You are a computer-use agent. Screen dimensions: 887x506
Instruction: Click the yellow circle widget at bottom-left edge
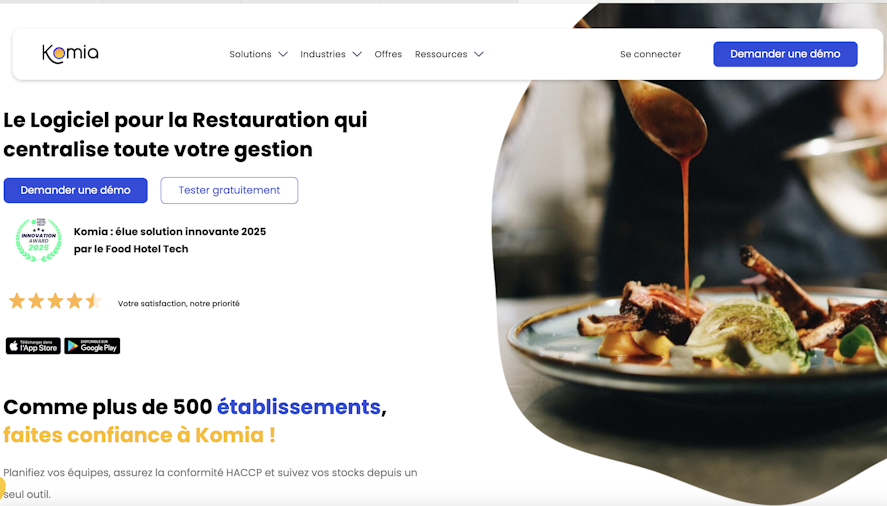(2, 487)
